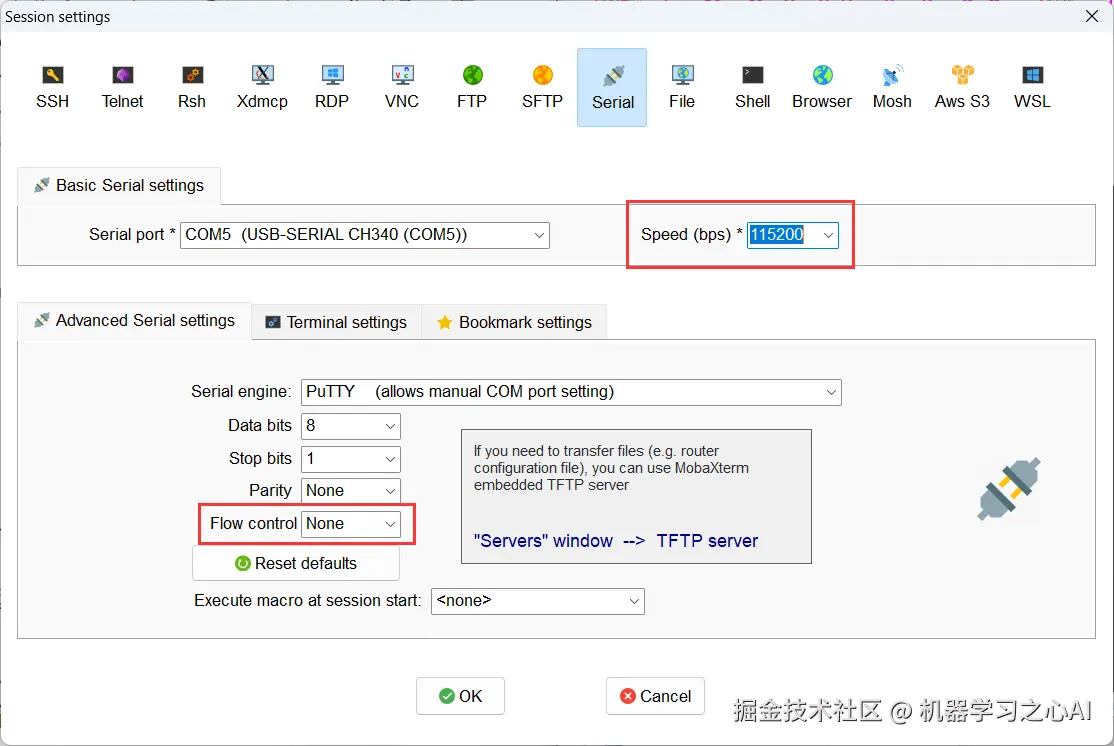This screenshot has width=1114, height=746.
Task: Select the Rsh session icon
Action: coord(192,87)
